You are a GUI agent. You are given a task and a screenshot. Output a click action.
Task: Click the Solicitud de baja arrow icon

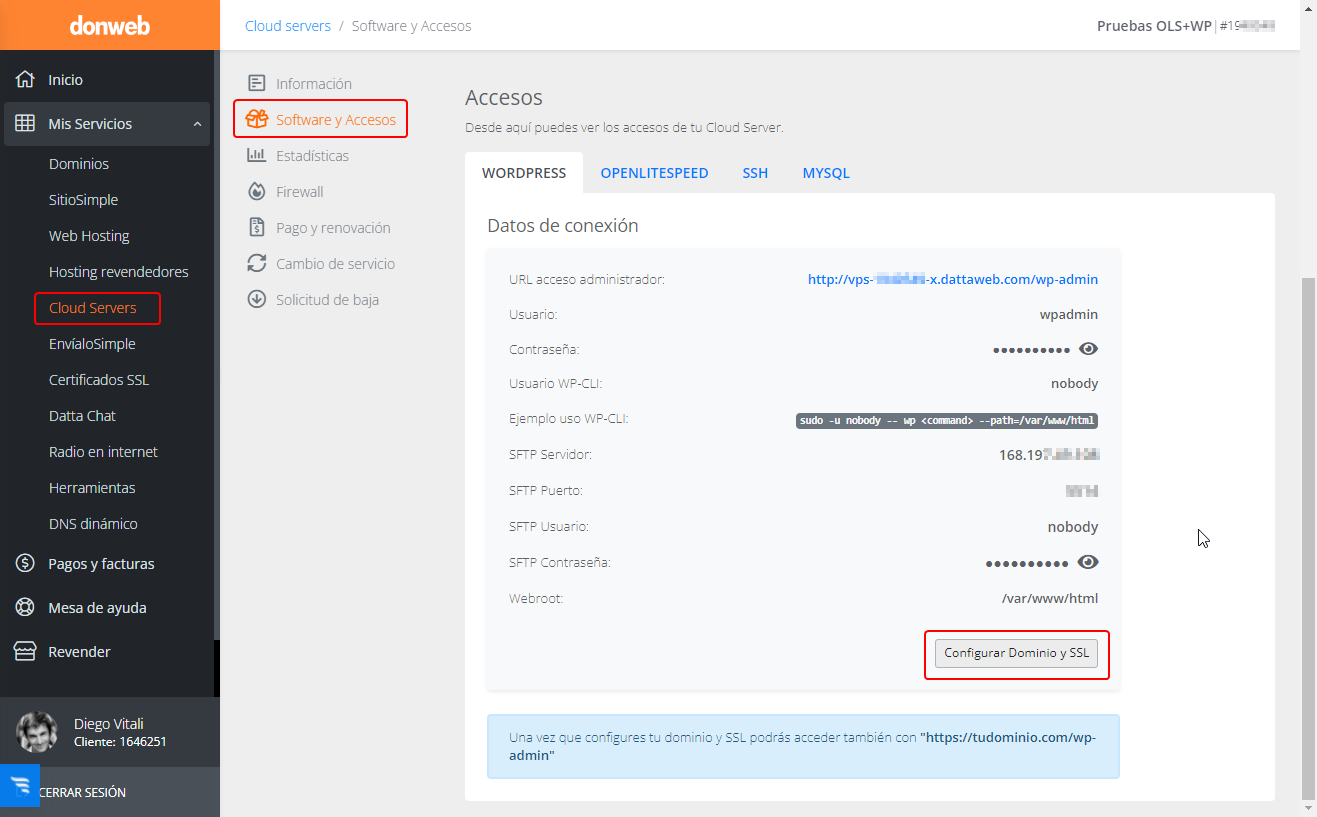pos(257,300)
